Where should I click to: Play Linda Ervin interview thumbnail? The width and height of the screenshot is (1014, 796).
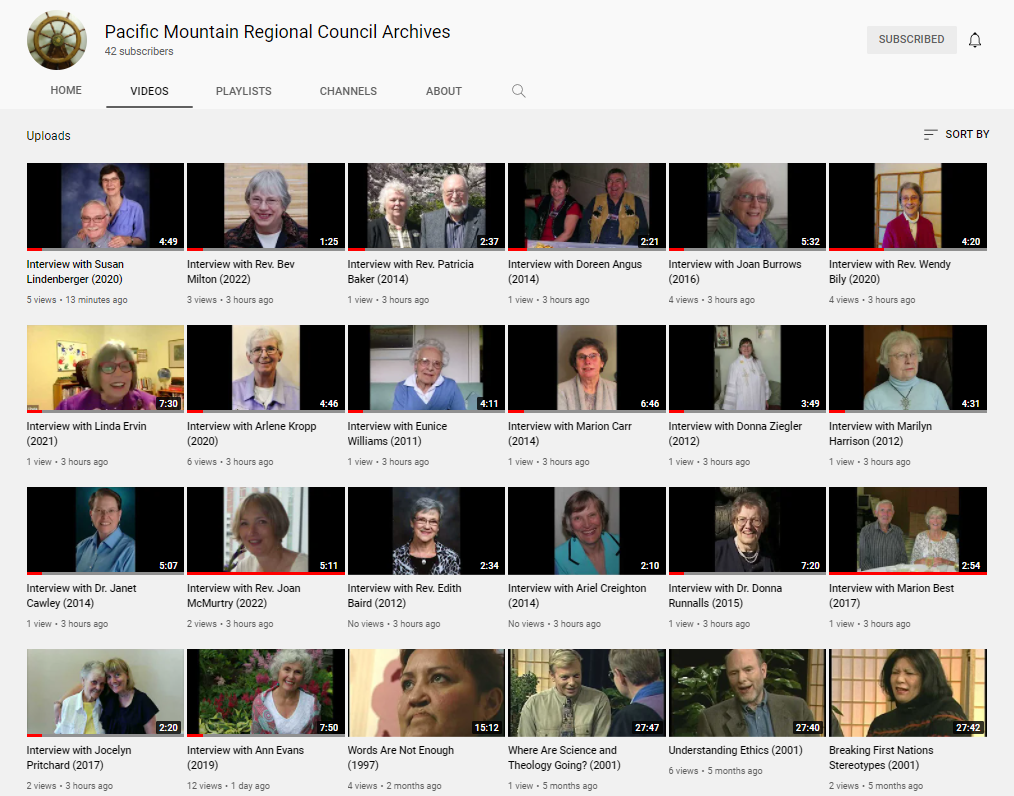[x=105, y=369]
